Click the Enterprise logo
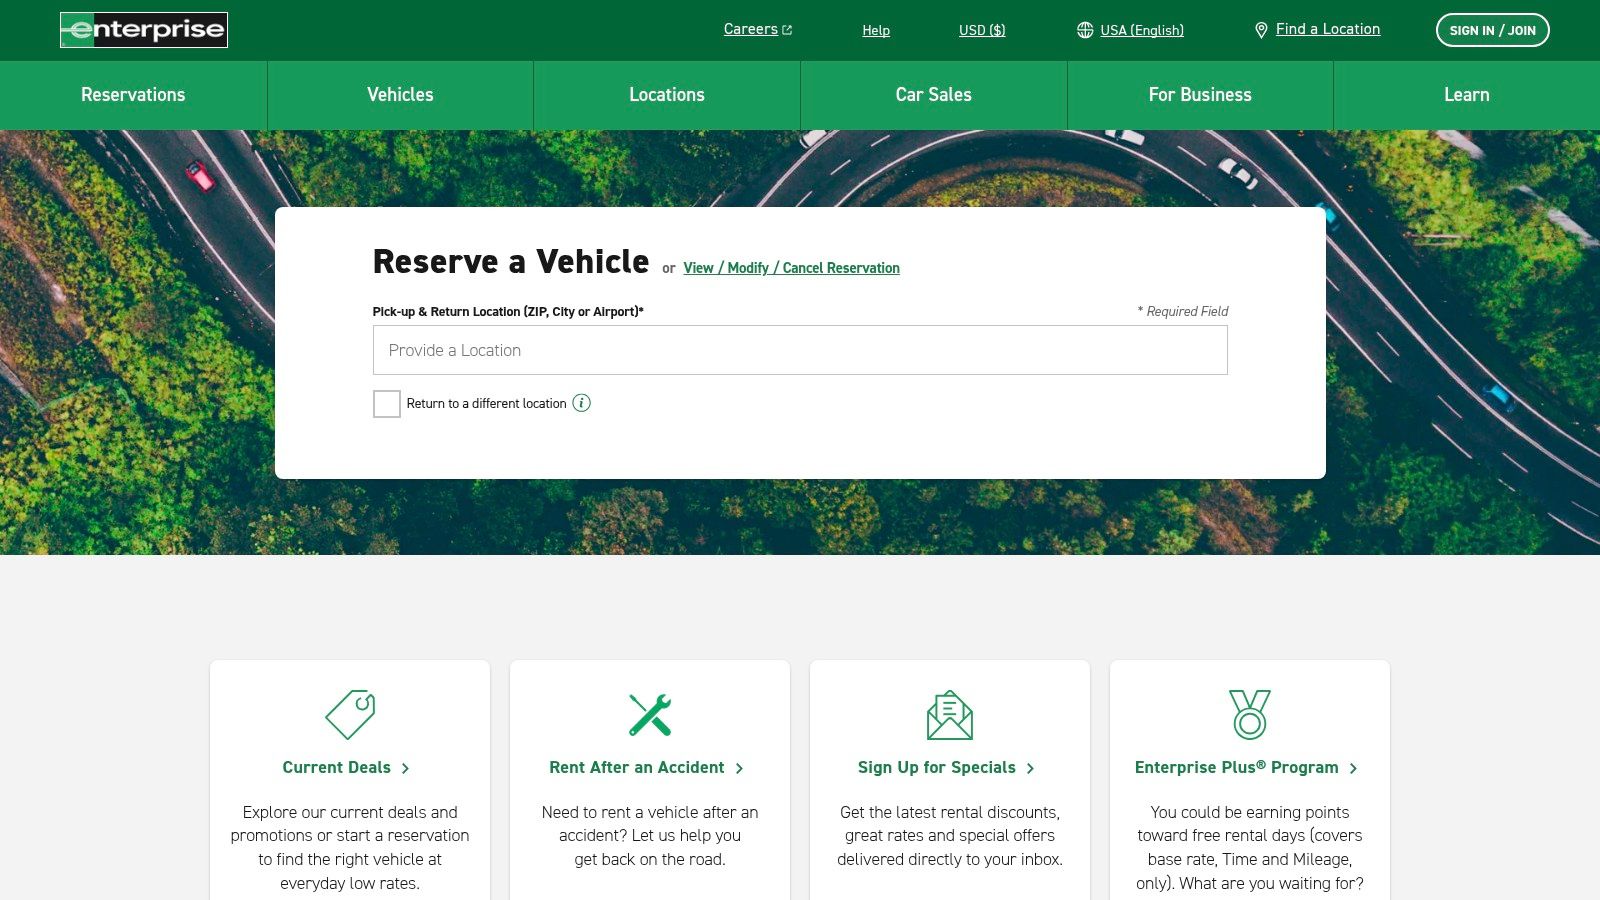 [144, 30]
